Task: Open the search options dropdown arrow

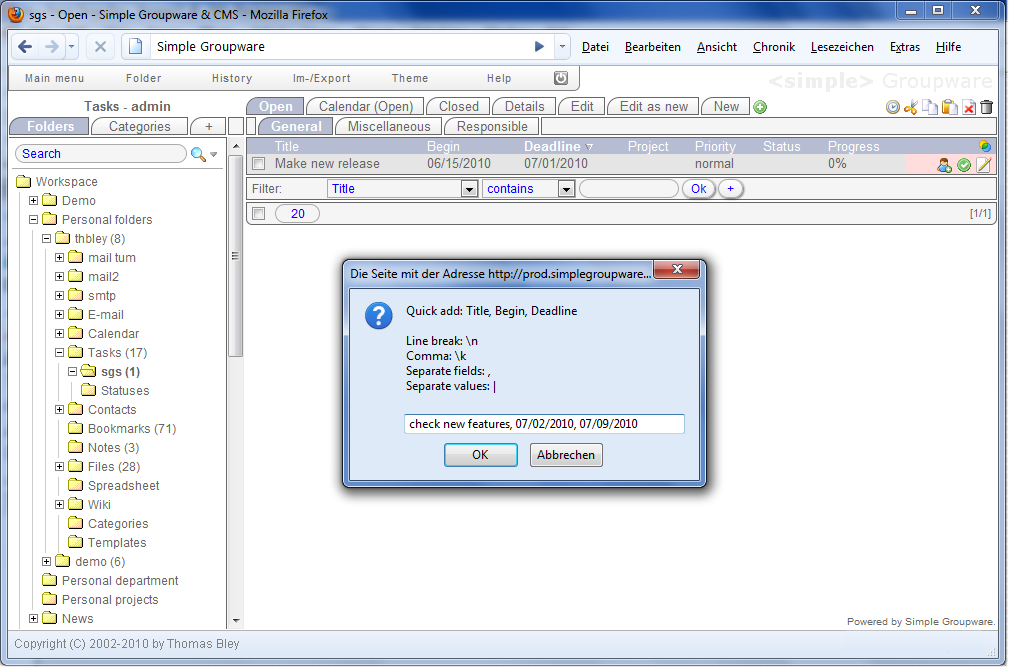Action: pos(214,154)
